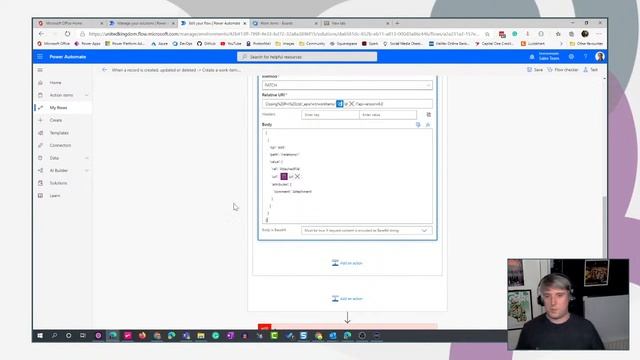Open Connectors in the sidebar
The width and height of the screenshot is (640, 360).
(60, 145)
